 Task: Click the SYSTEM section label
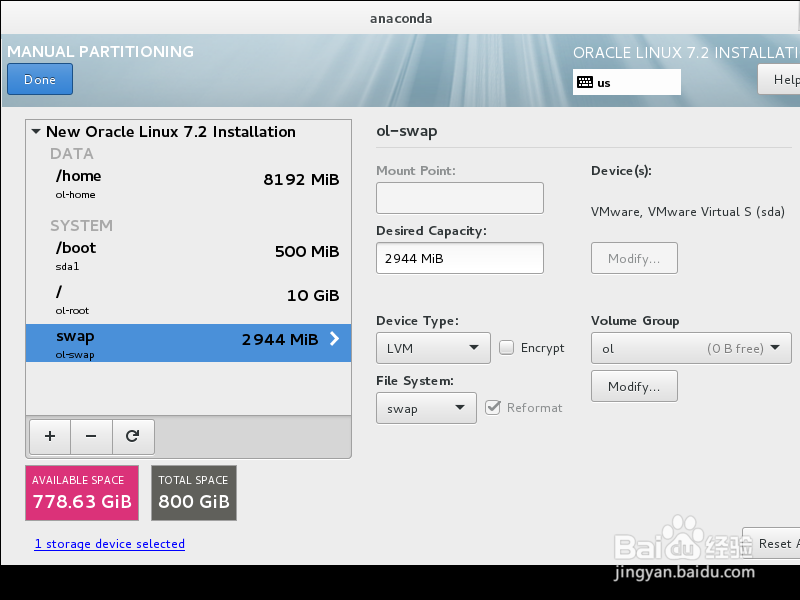[x=82, y=226]
